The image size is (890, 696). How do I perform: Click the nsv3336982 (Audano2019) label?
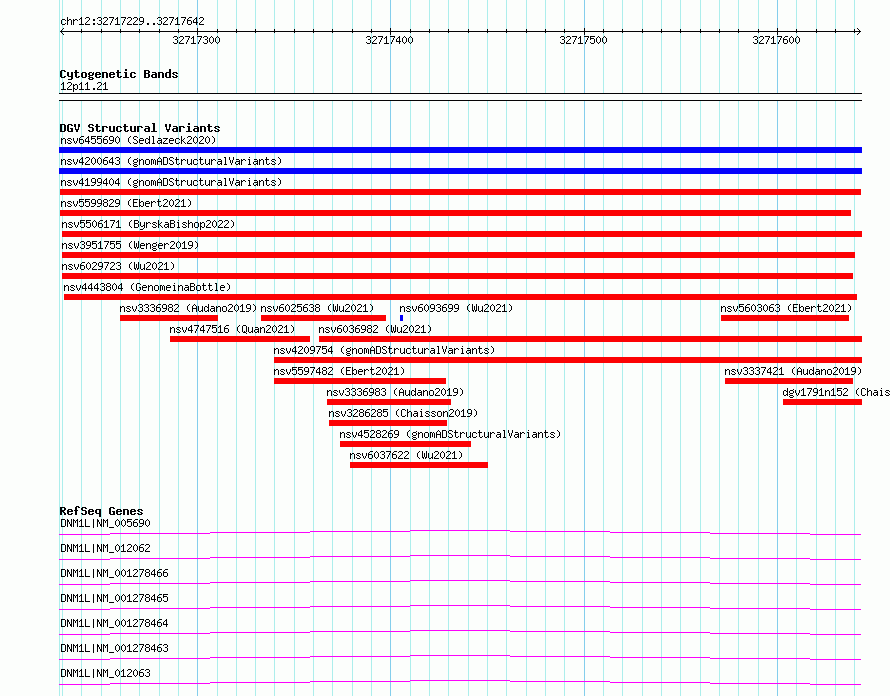(188, 308)
